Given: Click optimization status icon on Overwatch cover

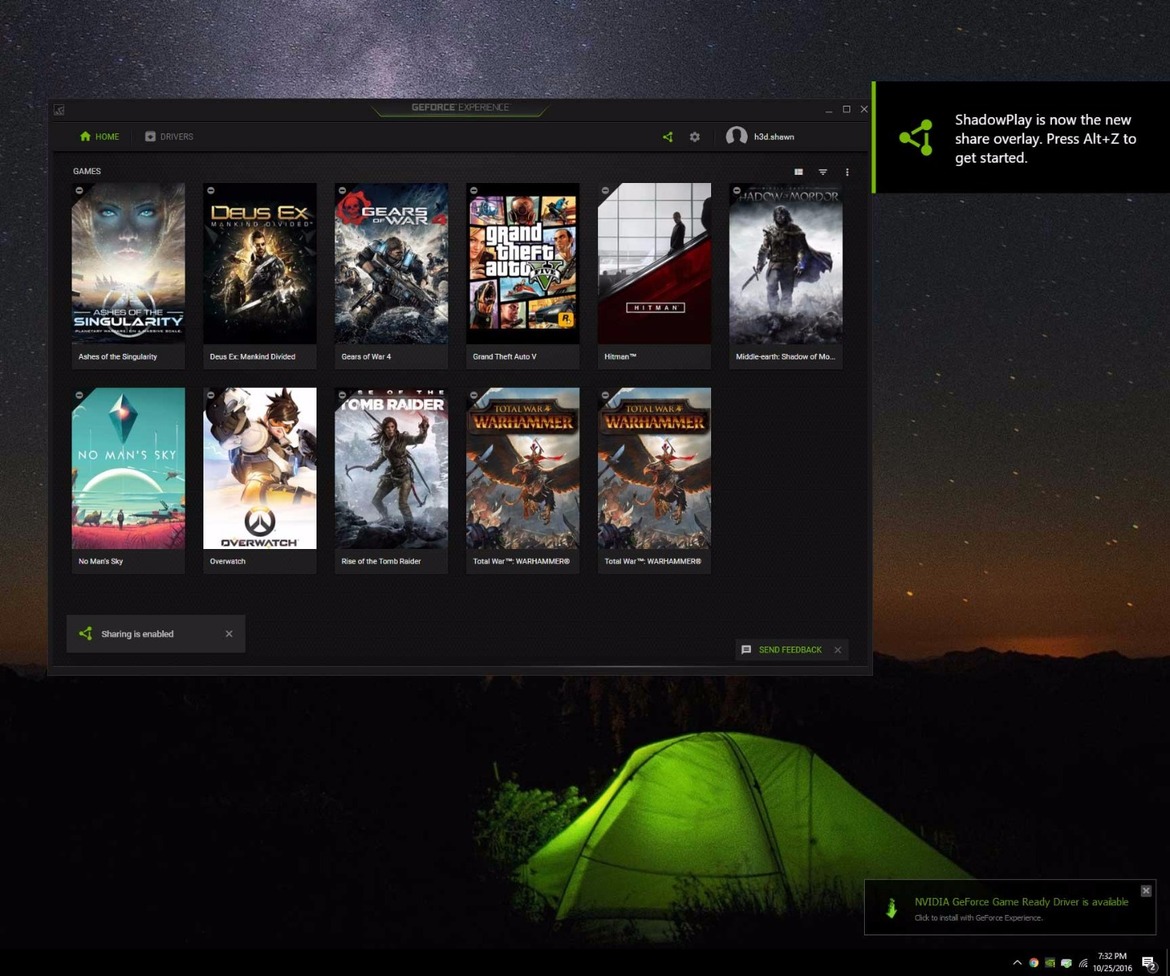Looking at the screenshot, I should point(210,395).
